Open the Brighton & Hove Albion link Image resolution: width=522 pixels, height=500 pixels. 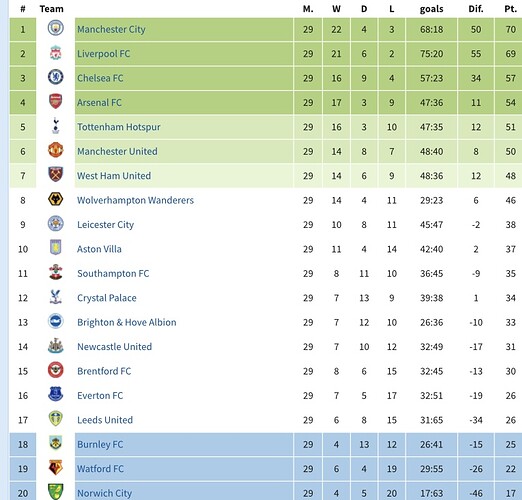[127, 322]
